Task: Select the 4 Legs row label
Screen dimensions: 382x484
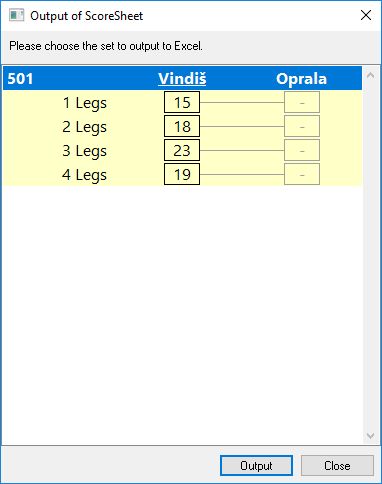Action: tap(85, 175)
